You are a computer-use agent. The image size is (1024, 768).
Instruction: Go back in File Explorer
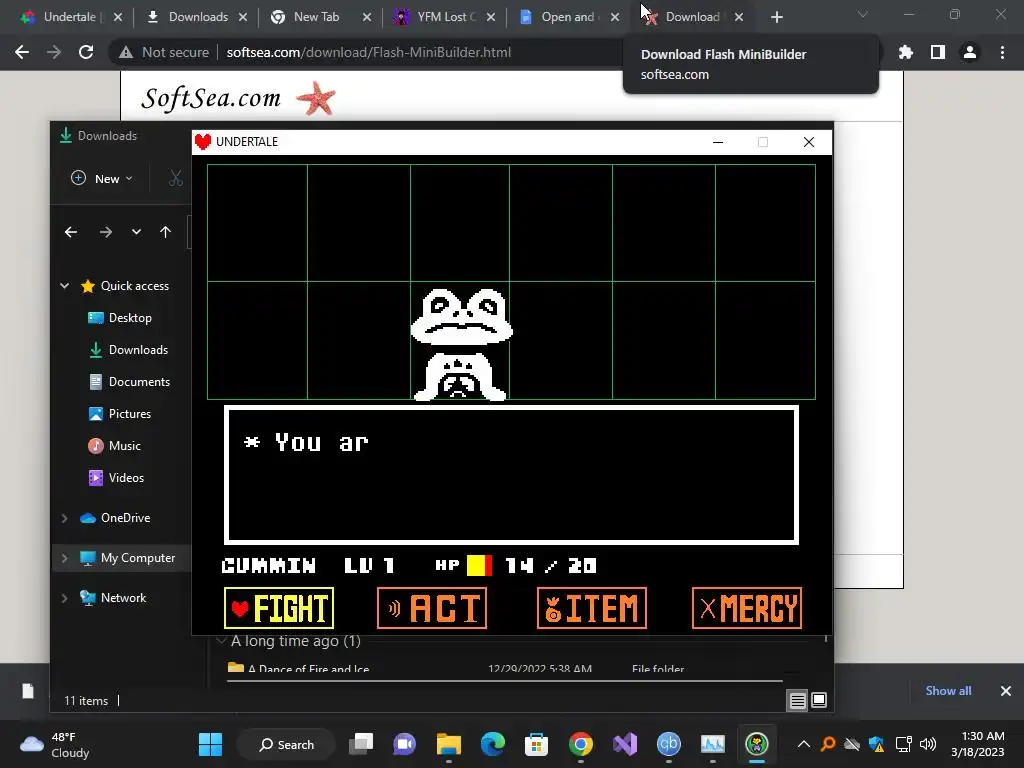(71, 232)
